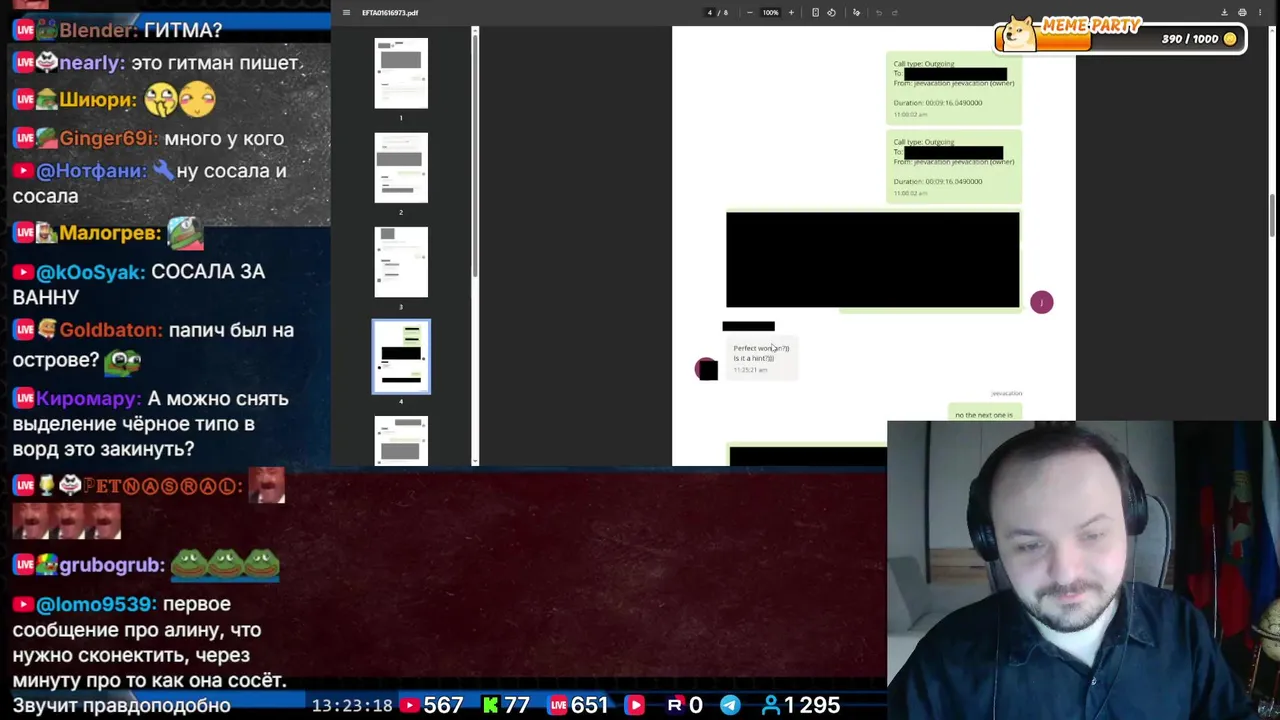The image size is (1280, 720).
Task: Click the gold coin icon in Meme Party
Action: point(1230,39)
